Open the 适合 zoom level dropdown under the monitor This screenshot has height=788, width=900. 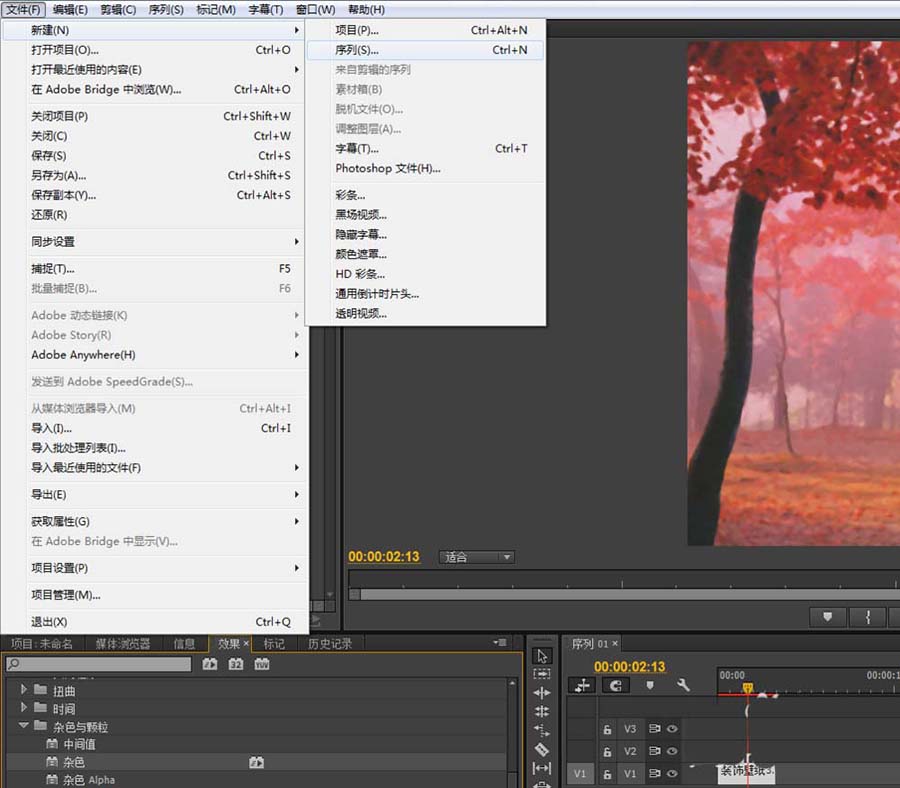pos(475,557)
